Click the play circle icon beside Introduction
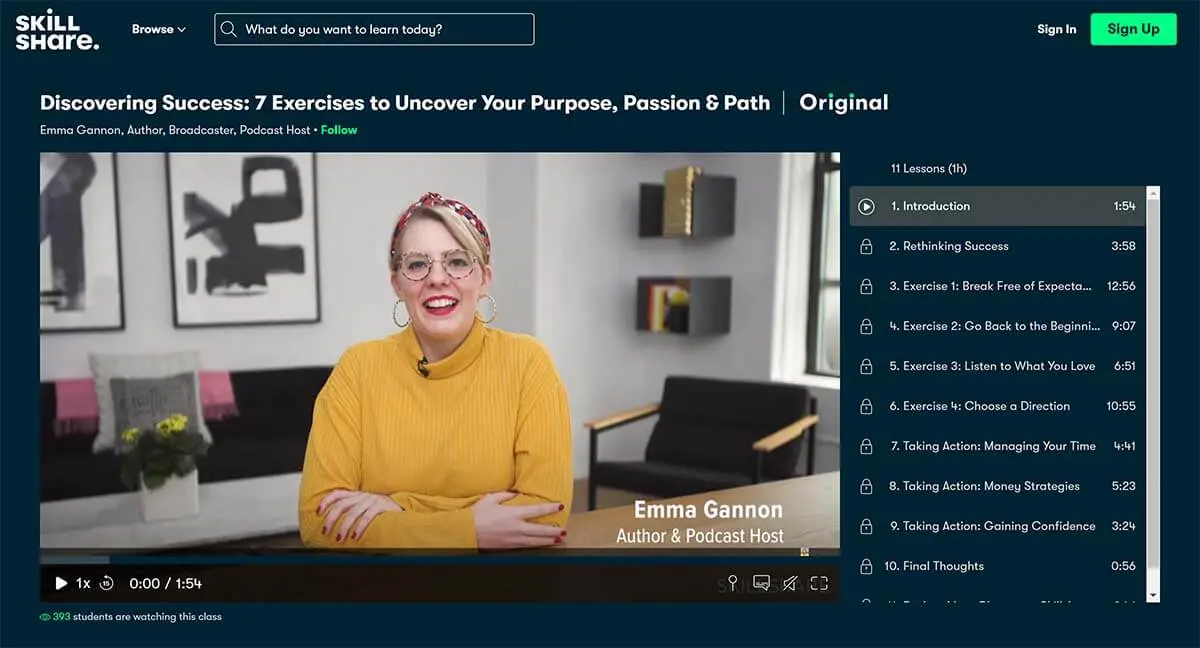 tap(867, 206)
